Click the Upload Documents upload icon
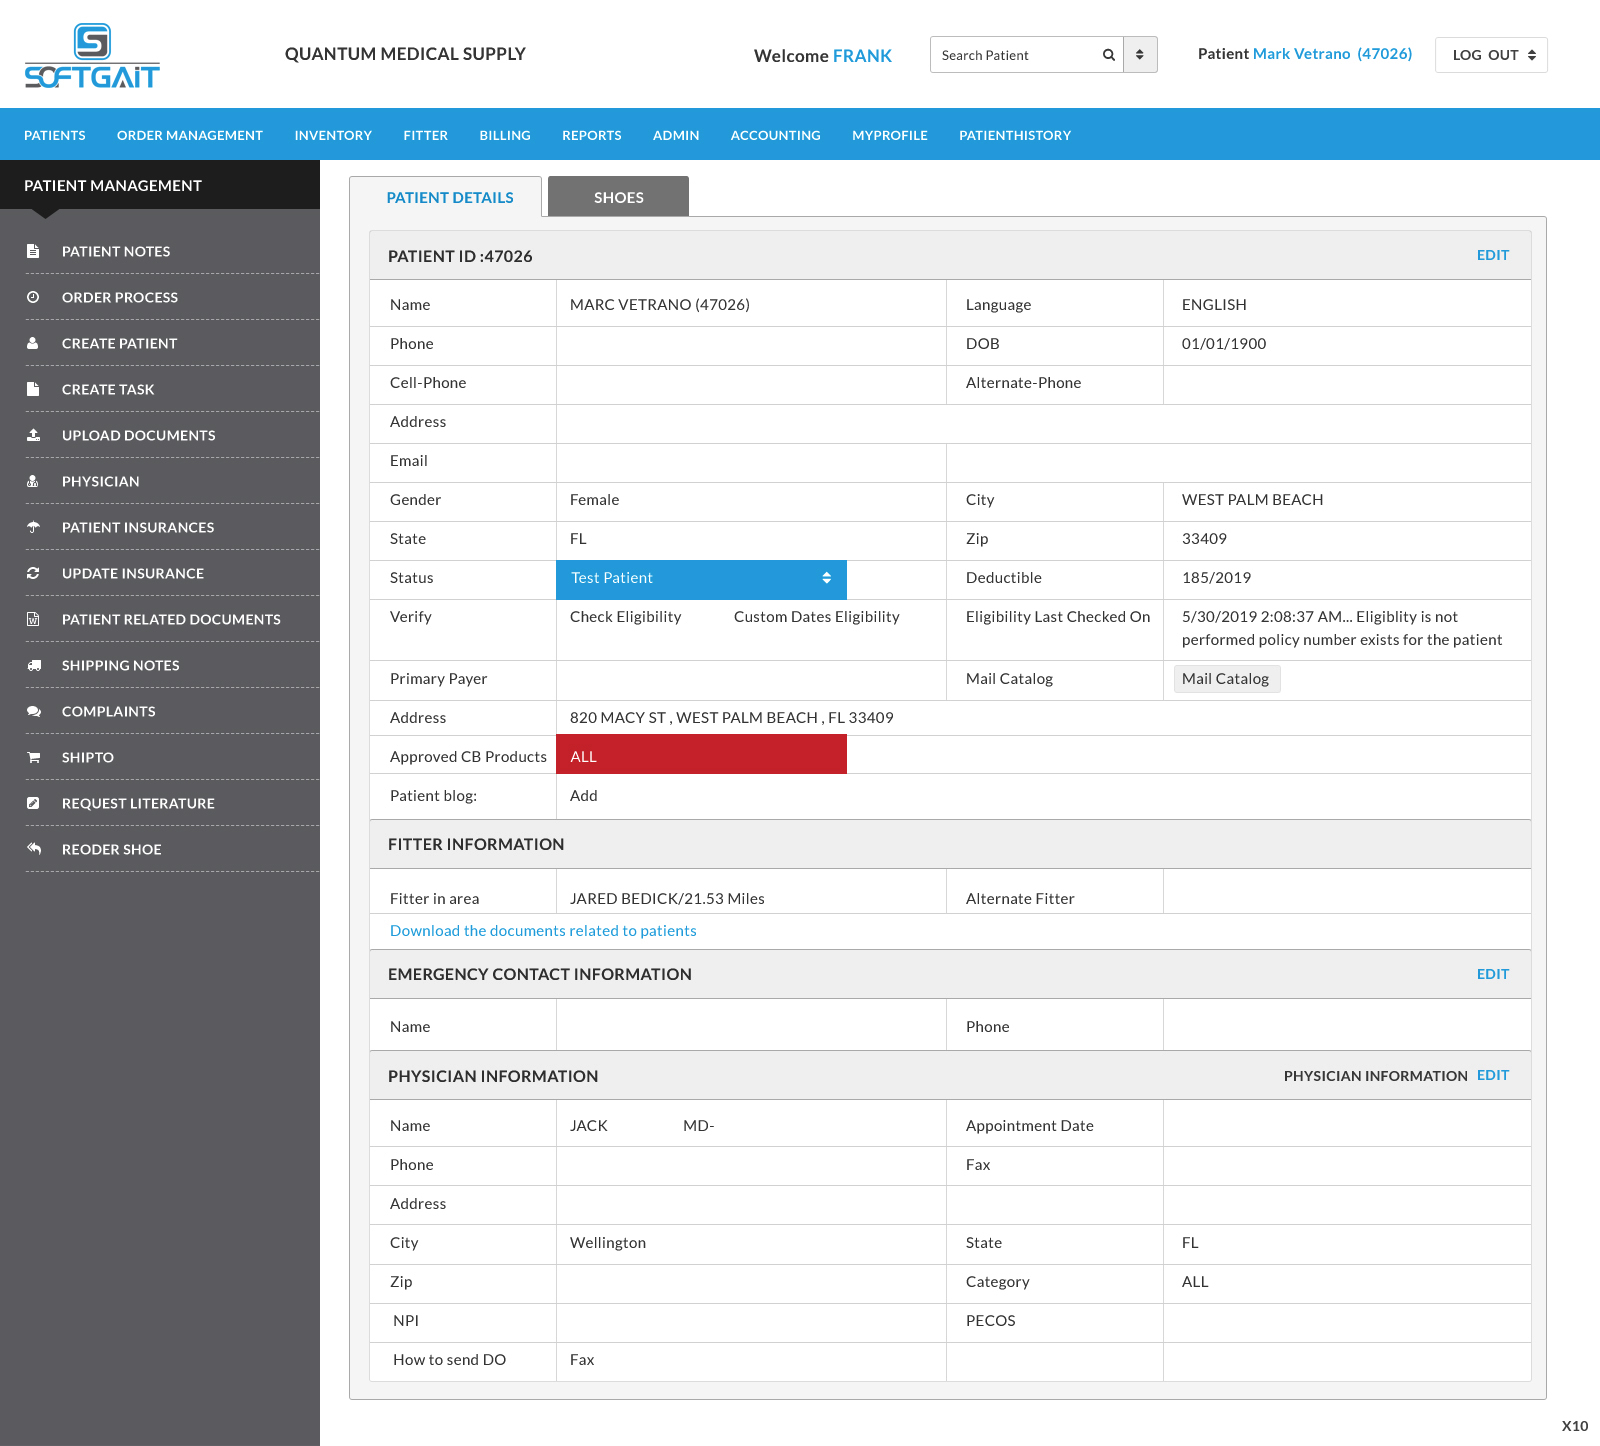 pos(33,436)
